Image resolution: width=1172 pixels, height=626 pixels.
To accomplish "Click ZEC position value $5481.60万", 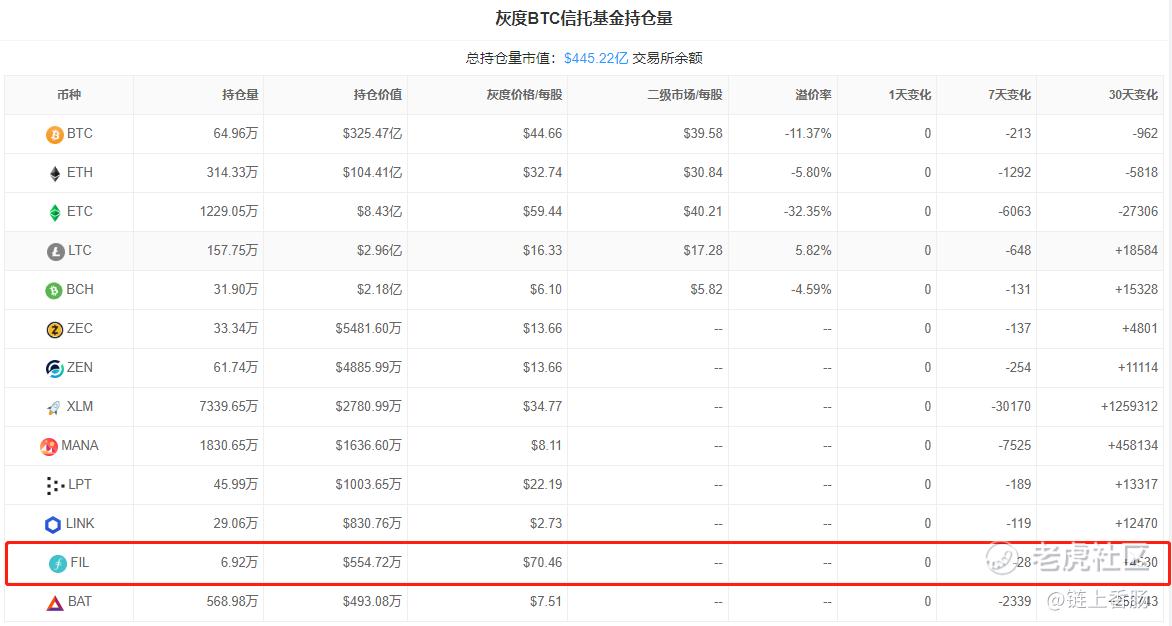I will [x=368, y=328].
